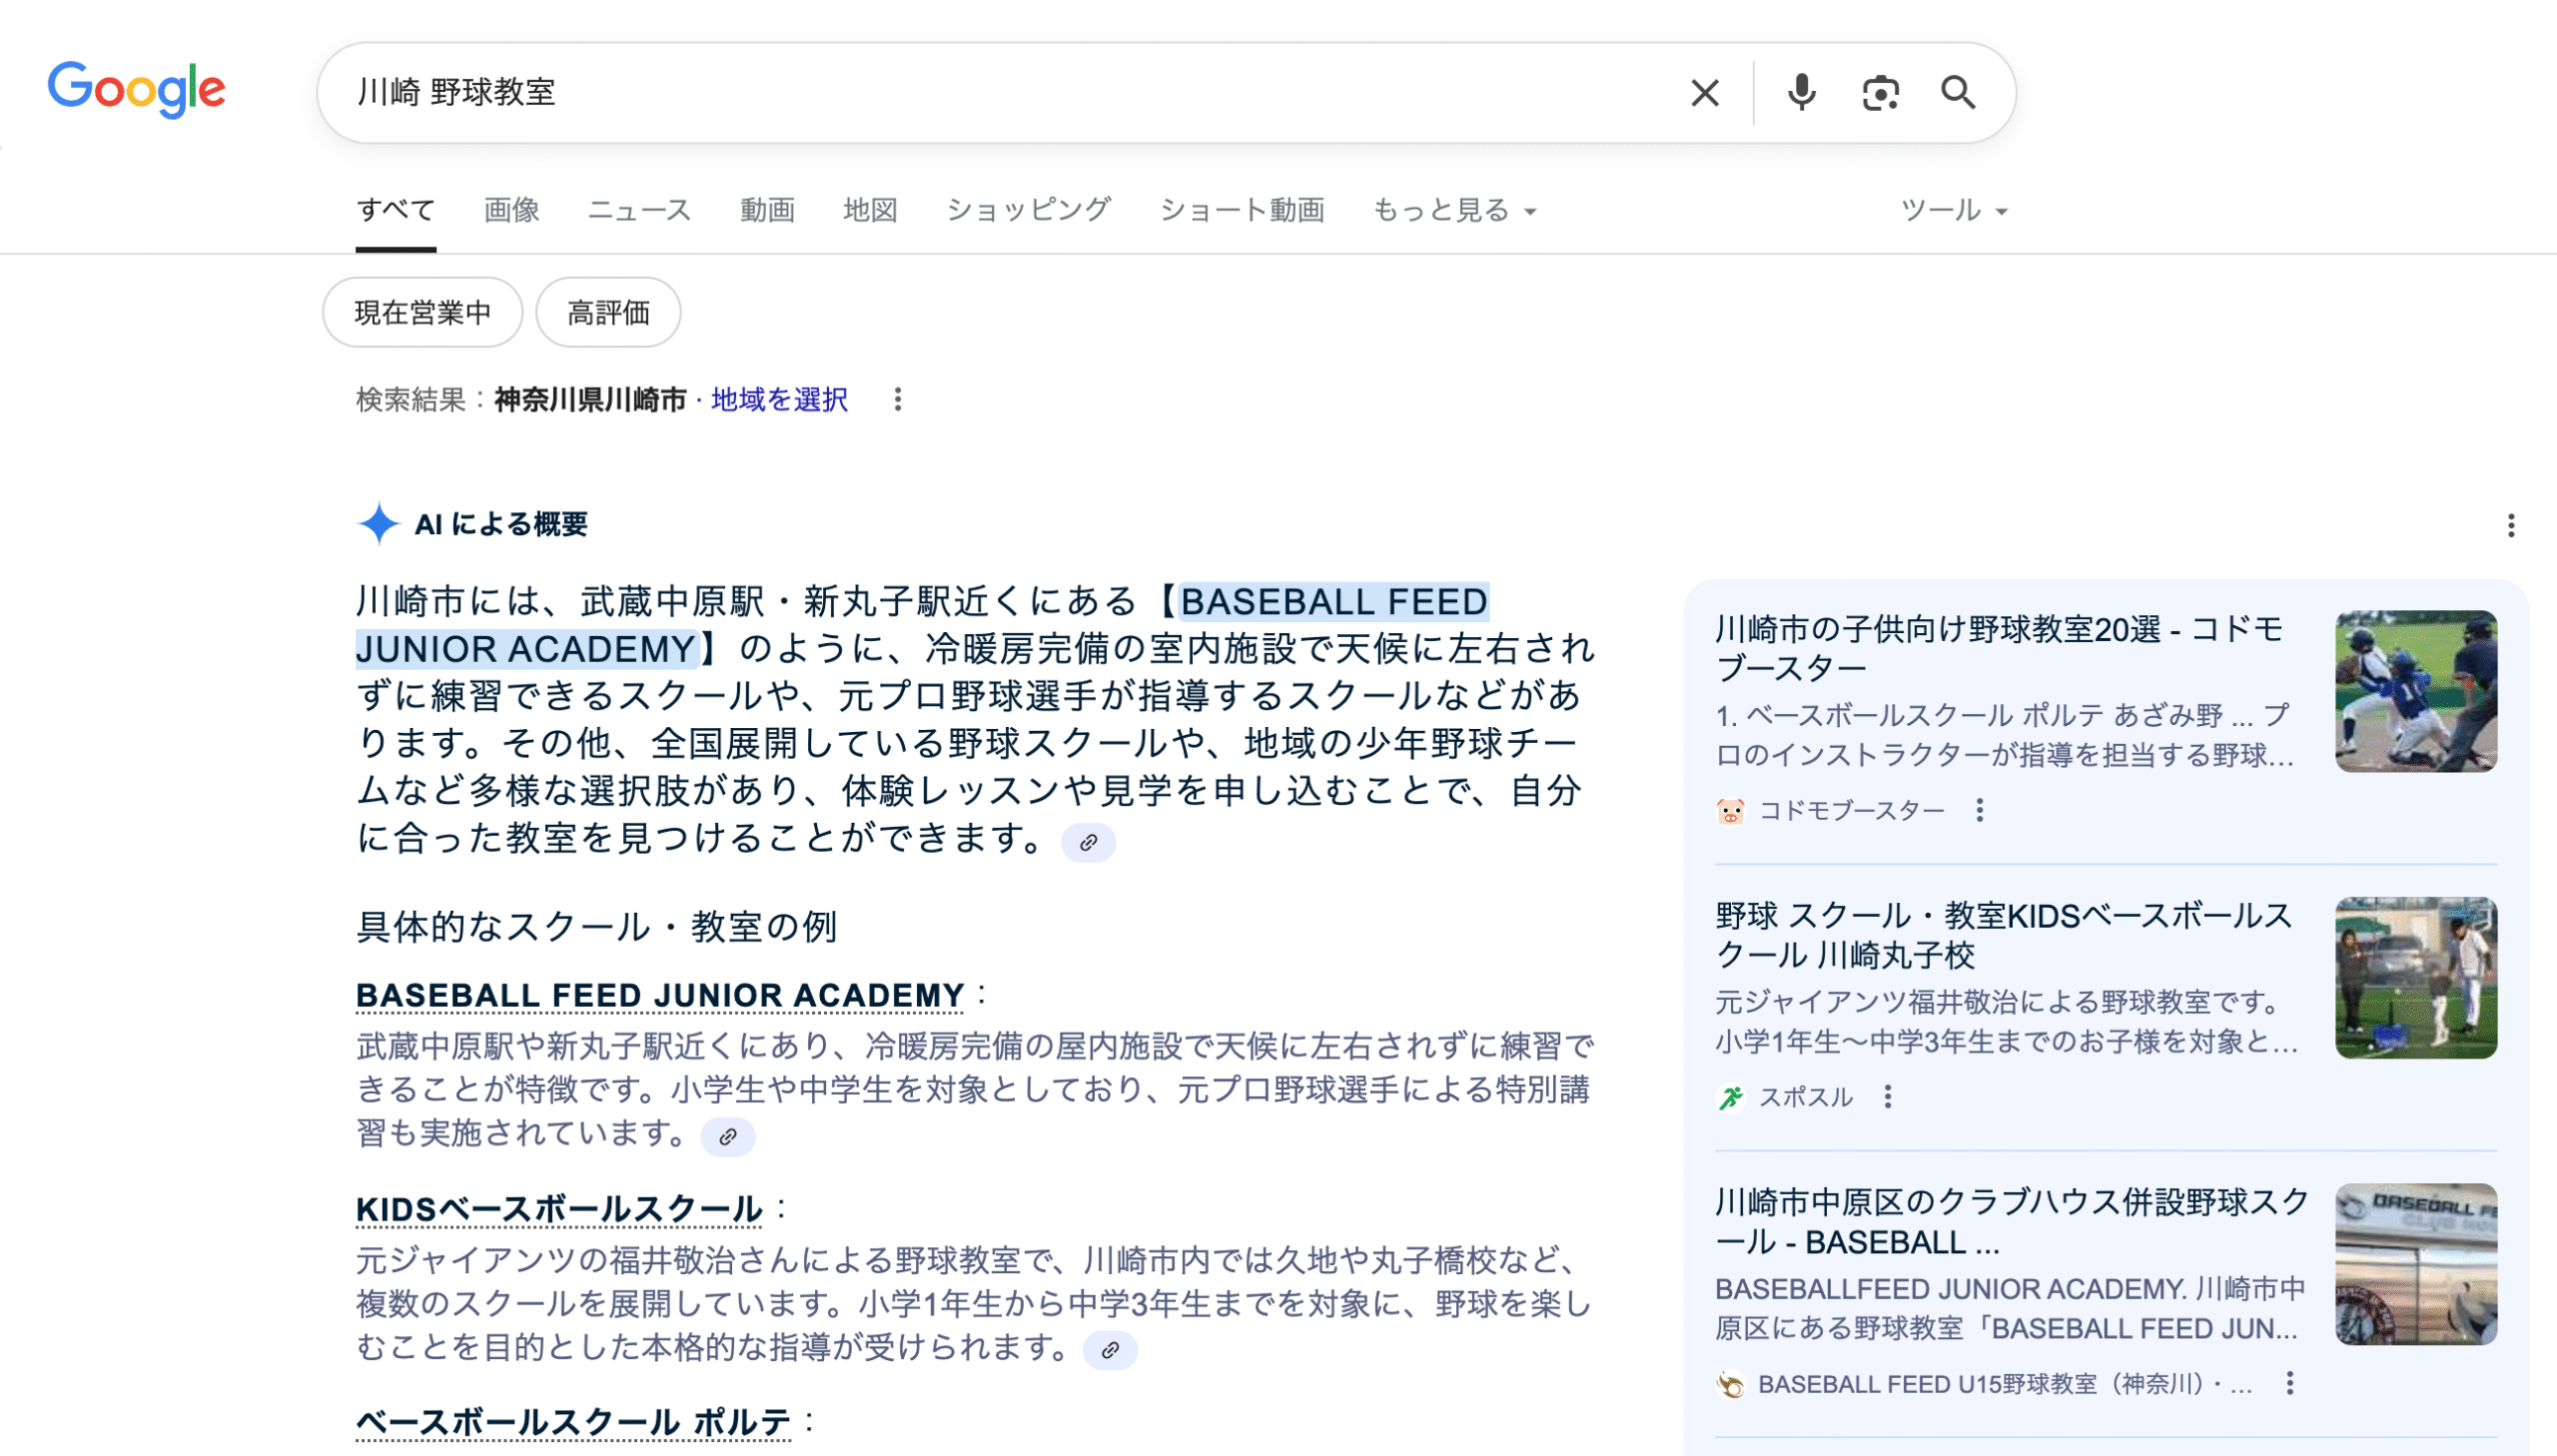Switch to the ショート動画 tab

[1241, 210]
